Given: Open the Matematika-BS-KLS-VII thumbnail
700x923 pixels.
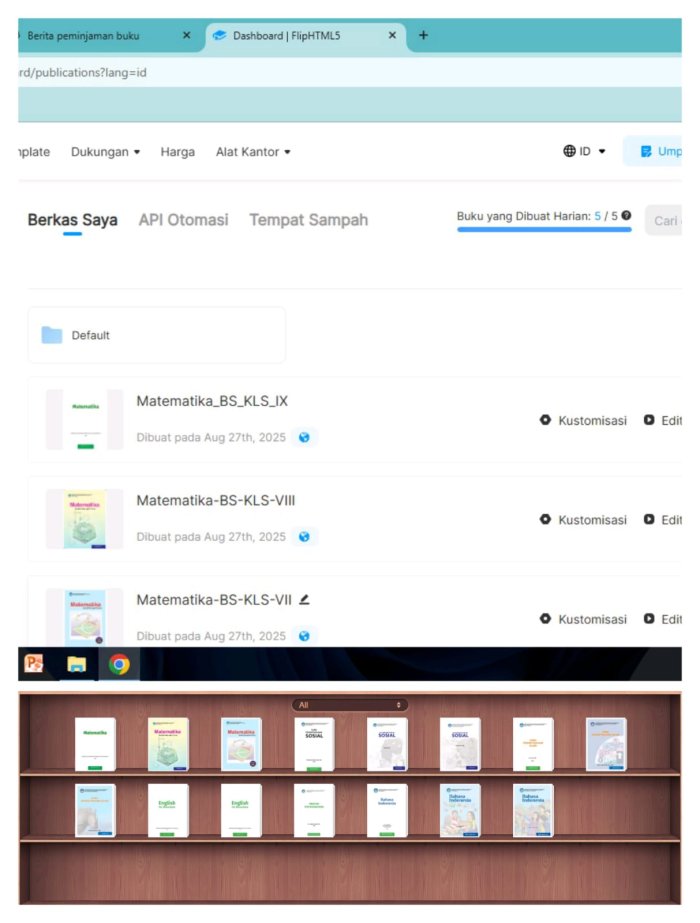Looking at the screenshot, I should [85, 617].
